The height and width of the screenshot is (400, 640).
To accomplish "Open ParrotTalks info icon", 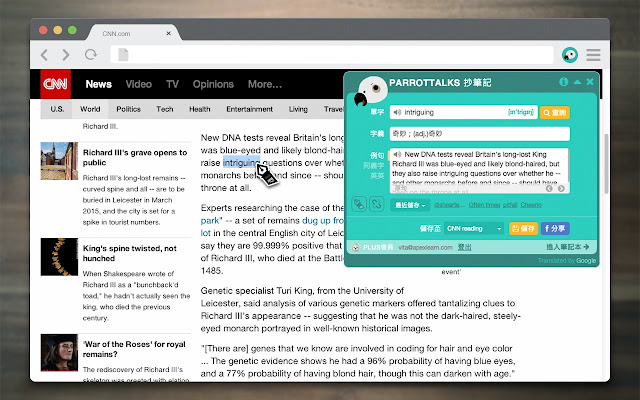I will (x=564, y=82).
